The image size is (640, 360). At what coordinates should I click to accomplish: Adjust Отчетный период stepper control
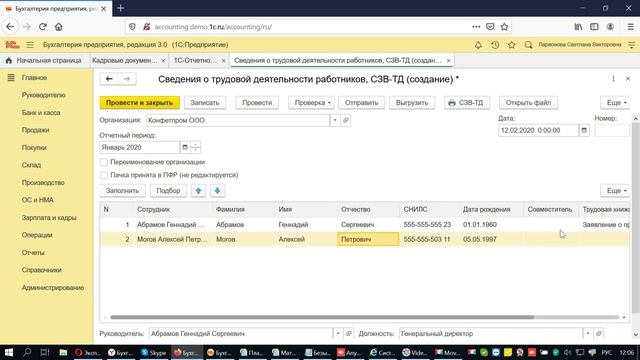point(196,147)
